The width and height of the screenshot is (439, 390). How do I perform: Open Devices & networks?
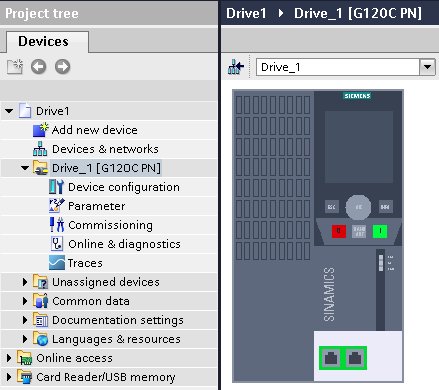pos(105,149)
